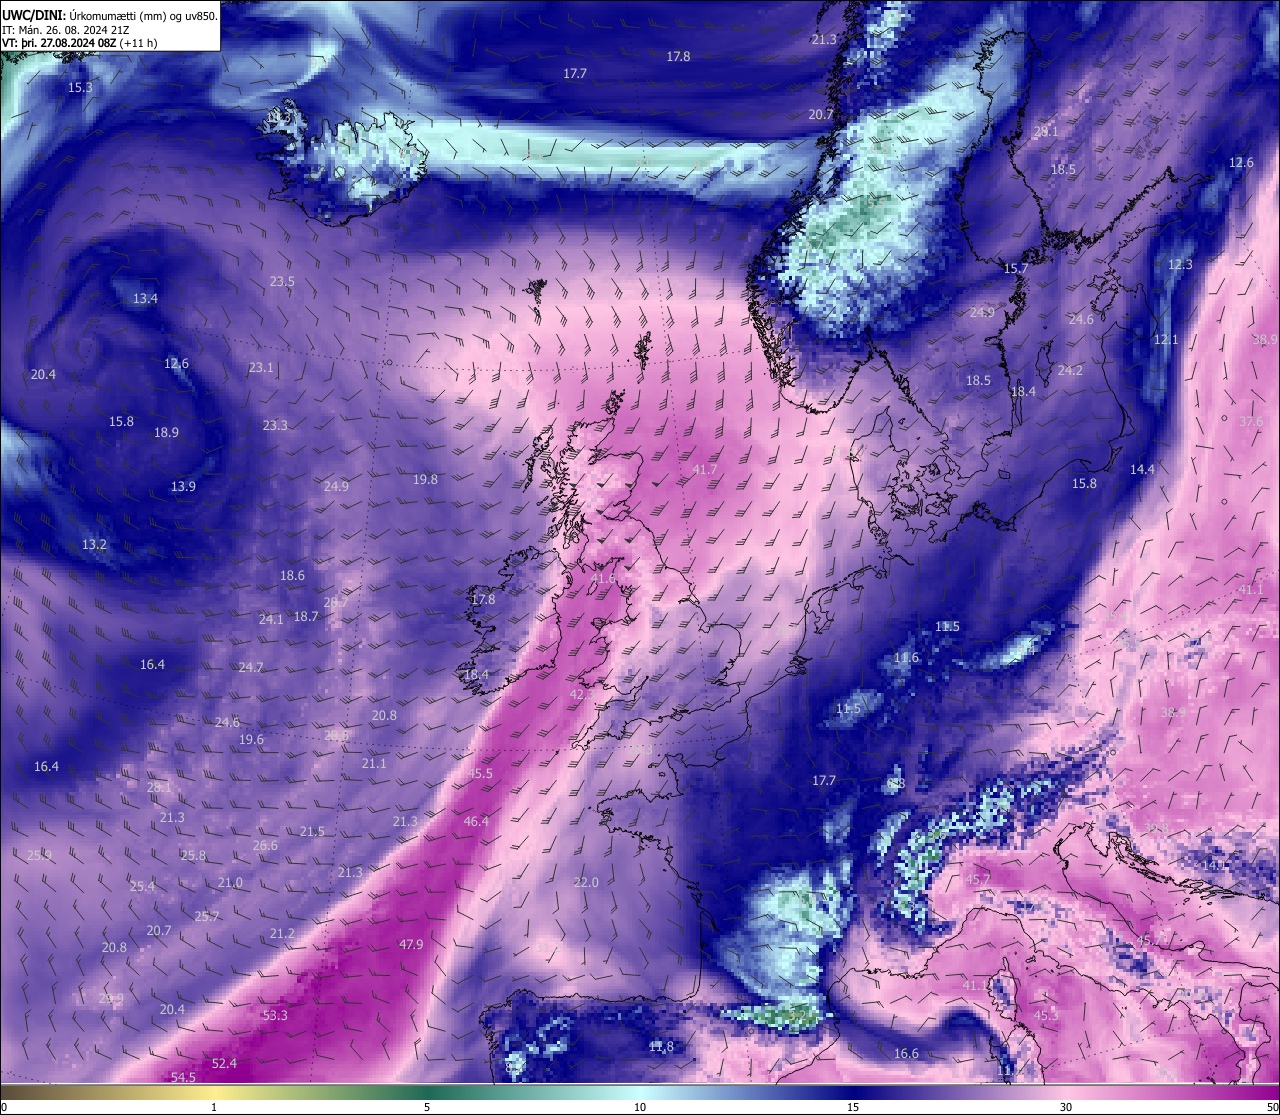Click the 41.6 value over northern England
Screen dimensions: 1280x1115
(604, 579)
